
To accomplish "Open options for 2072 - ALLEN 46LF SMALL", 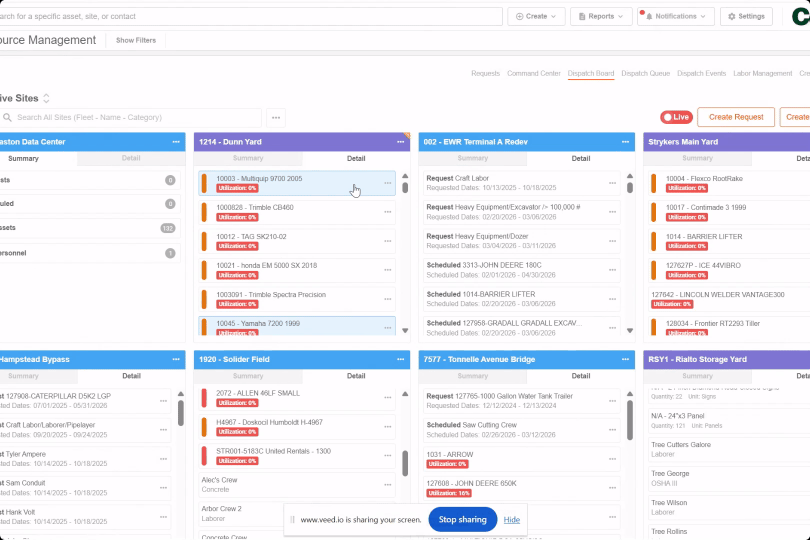I will coord(387,398).
